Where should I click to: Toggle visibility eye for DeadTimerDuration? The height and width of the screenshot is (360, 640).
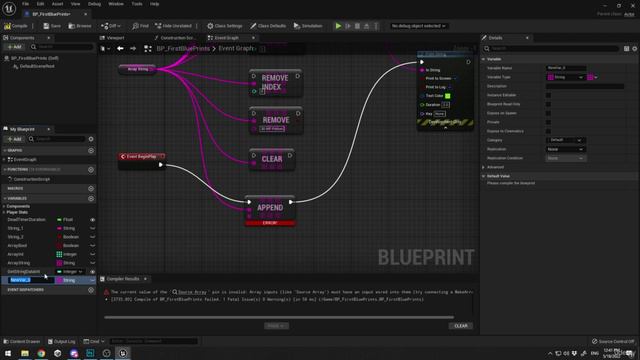(93, 220)
